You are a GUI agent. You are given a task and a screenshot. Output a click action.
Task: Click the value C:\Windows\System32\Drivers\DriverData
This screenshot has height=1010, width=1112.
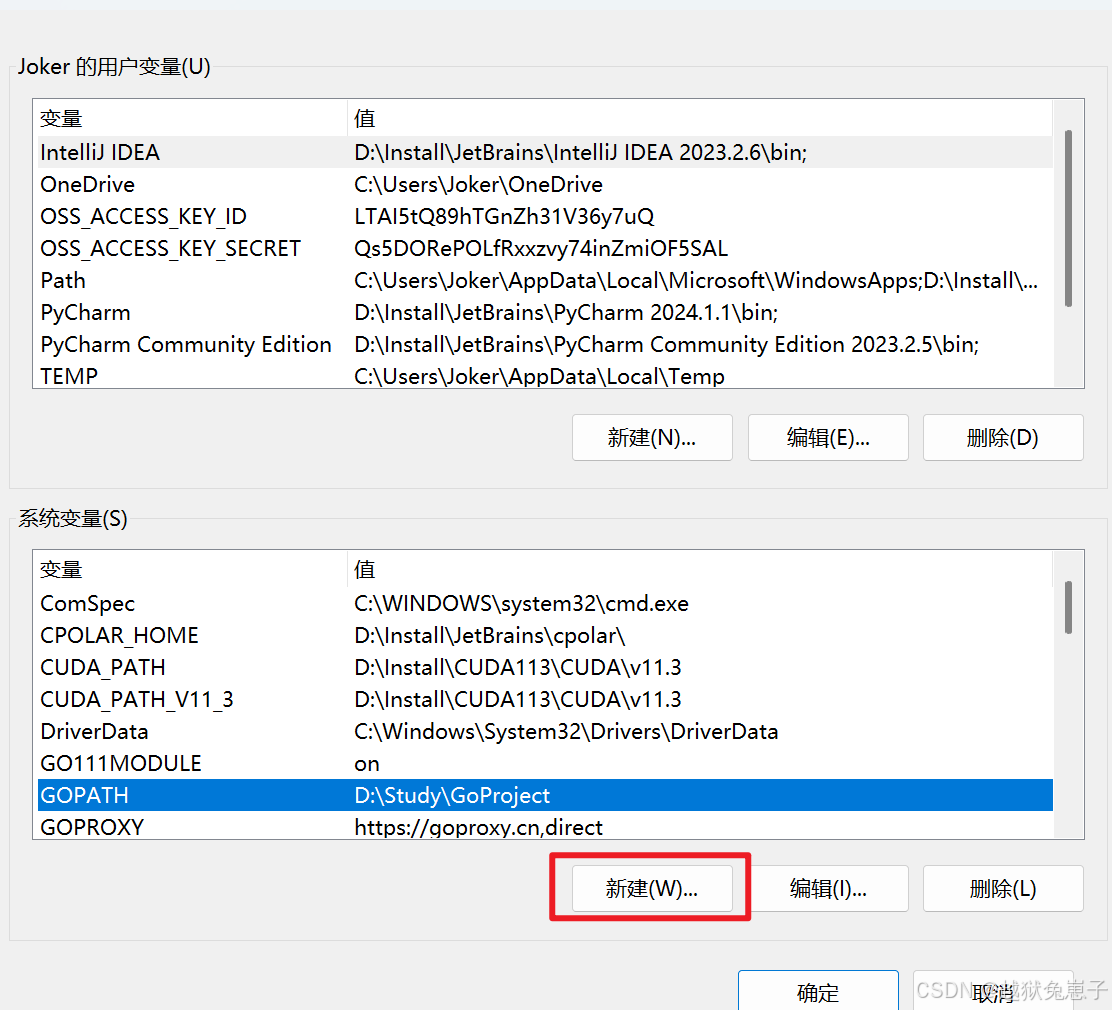click(x=566, y=731)
